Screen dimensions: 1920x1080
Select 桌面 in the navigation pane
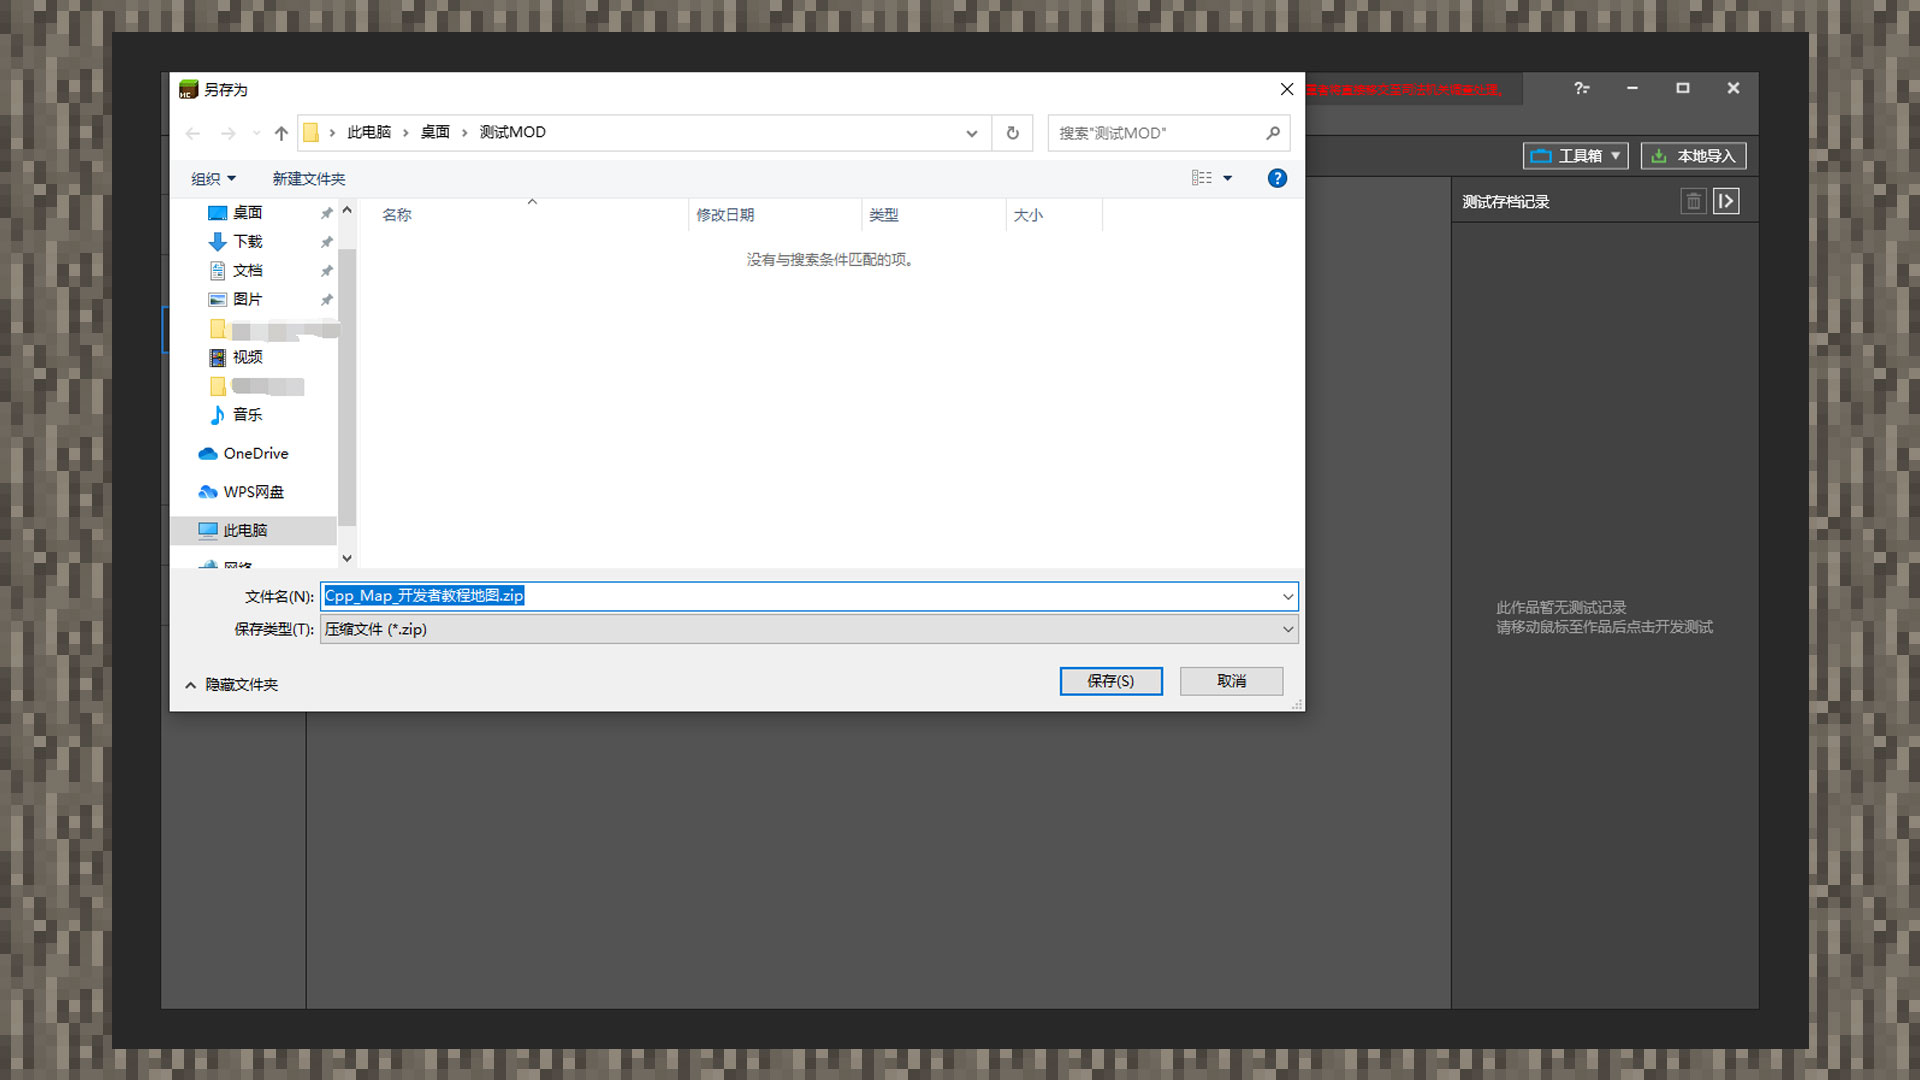click(x=247, y=213)
